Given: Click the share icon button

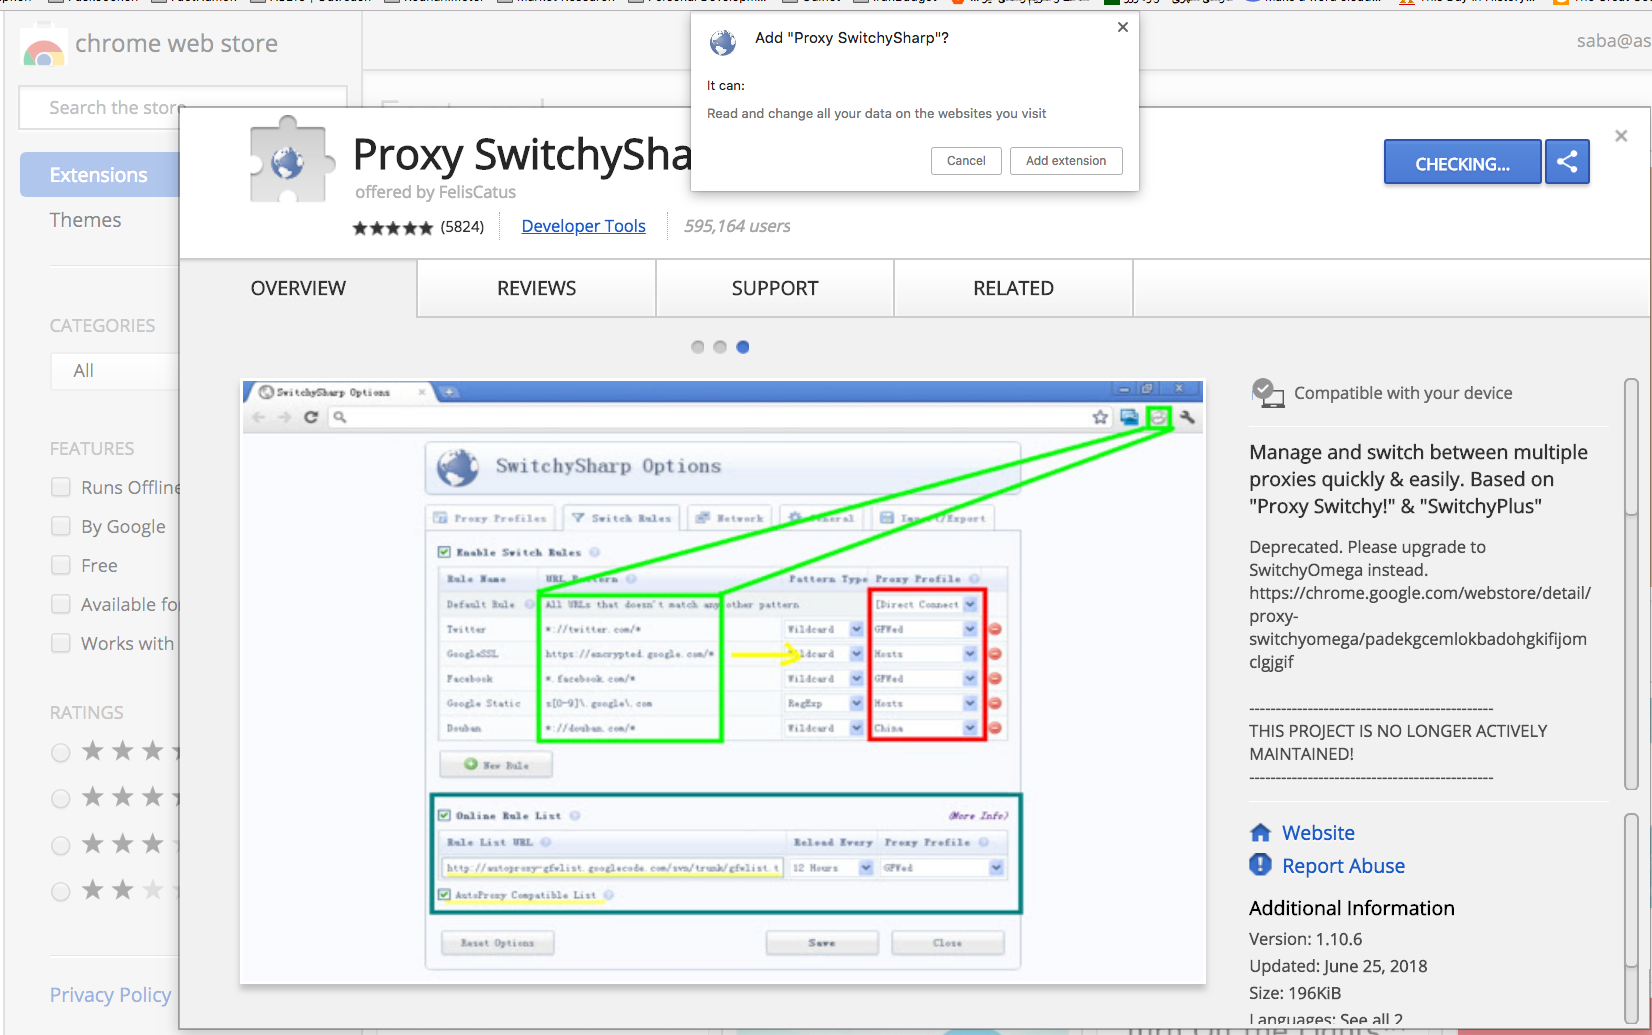Looking at the screenshot, I should (x=1567, y=162).
